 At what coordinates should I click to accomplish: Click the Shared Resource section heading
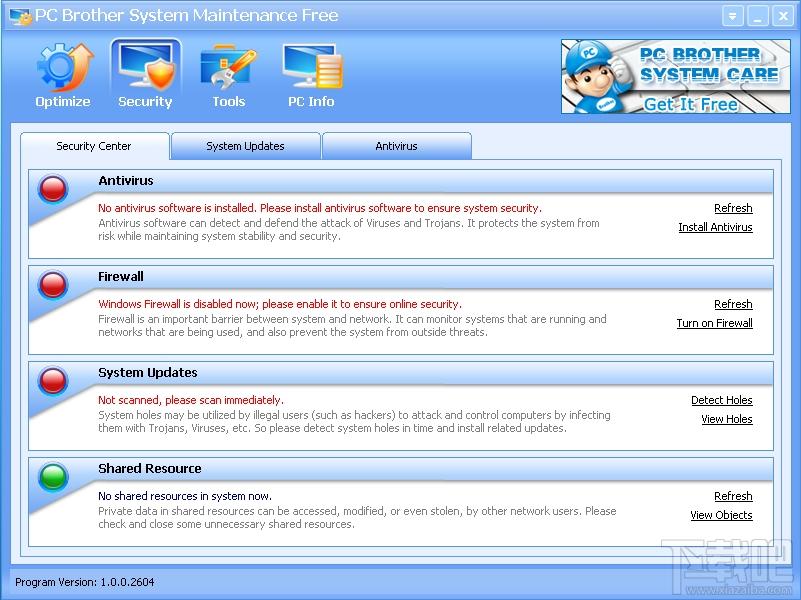click(x=150, y=469)
